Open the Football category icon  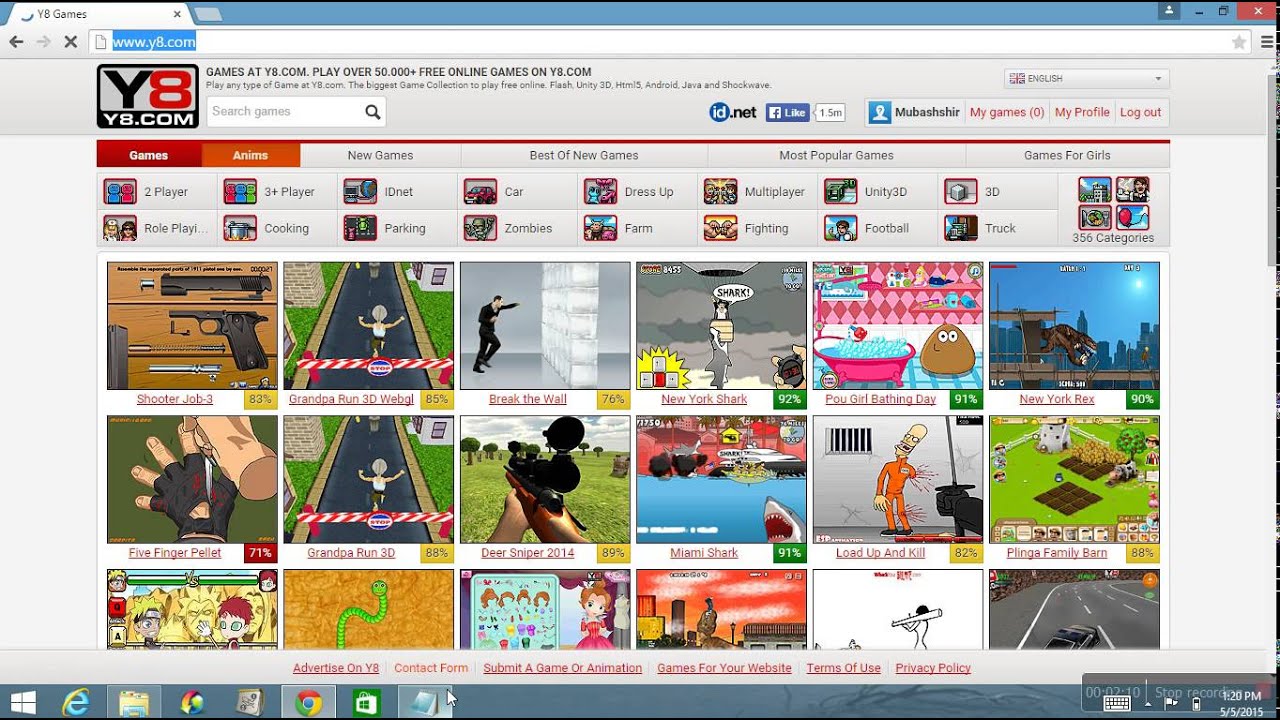click(x=840, y=228)
